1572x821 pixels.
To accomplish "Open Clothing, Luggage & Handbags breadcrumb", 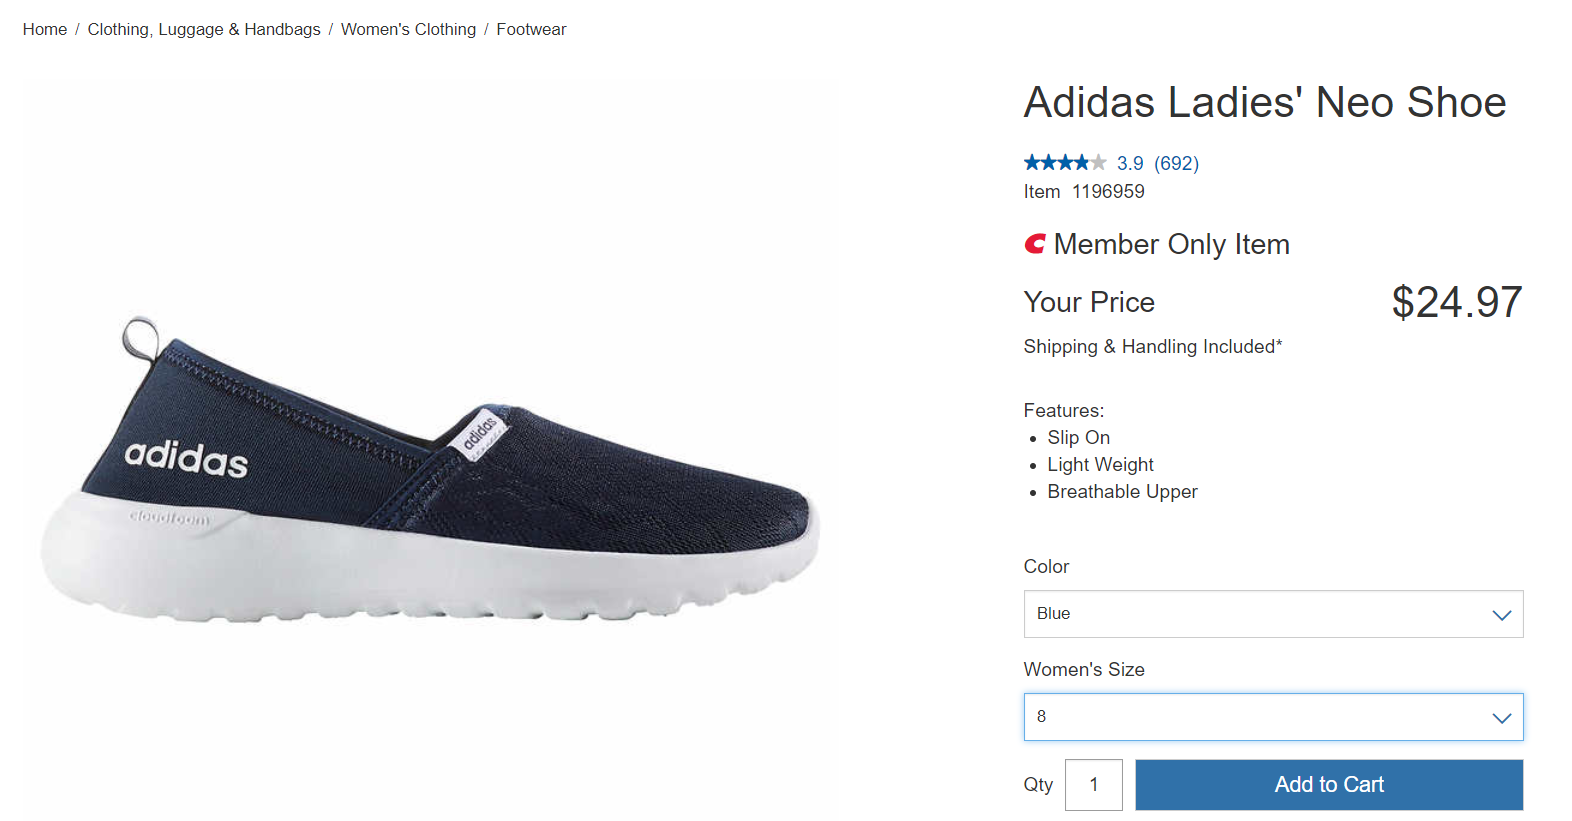I will click(x=204, y=30).
